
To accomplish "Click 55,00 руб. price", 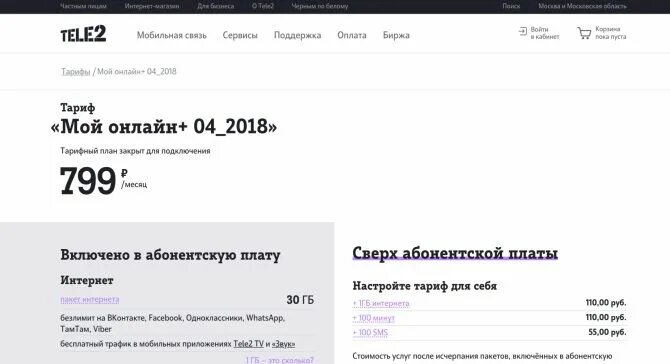I will point(607,332).
